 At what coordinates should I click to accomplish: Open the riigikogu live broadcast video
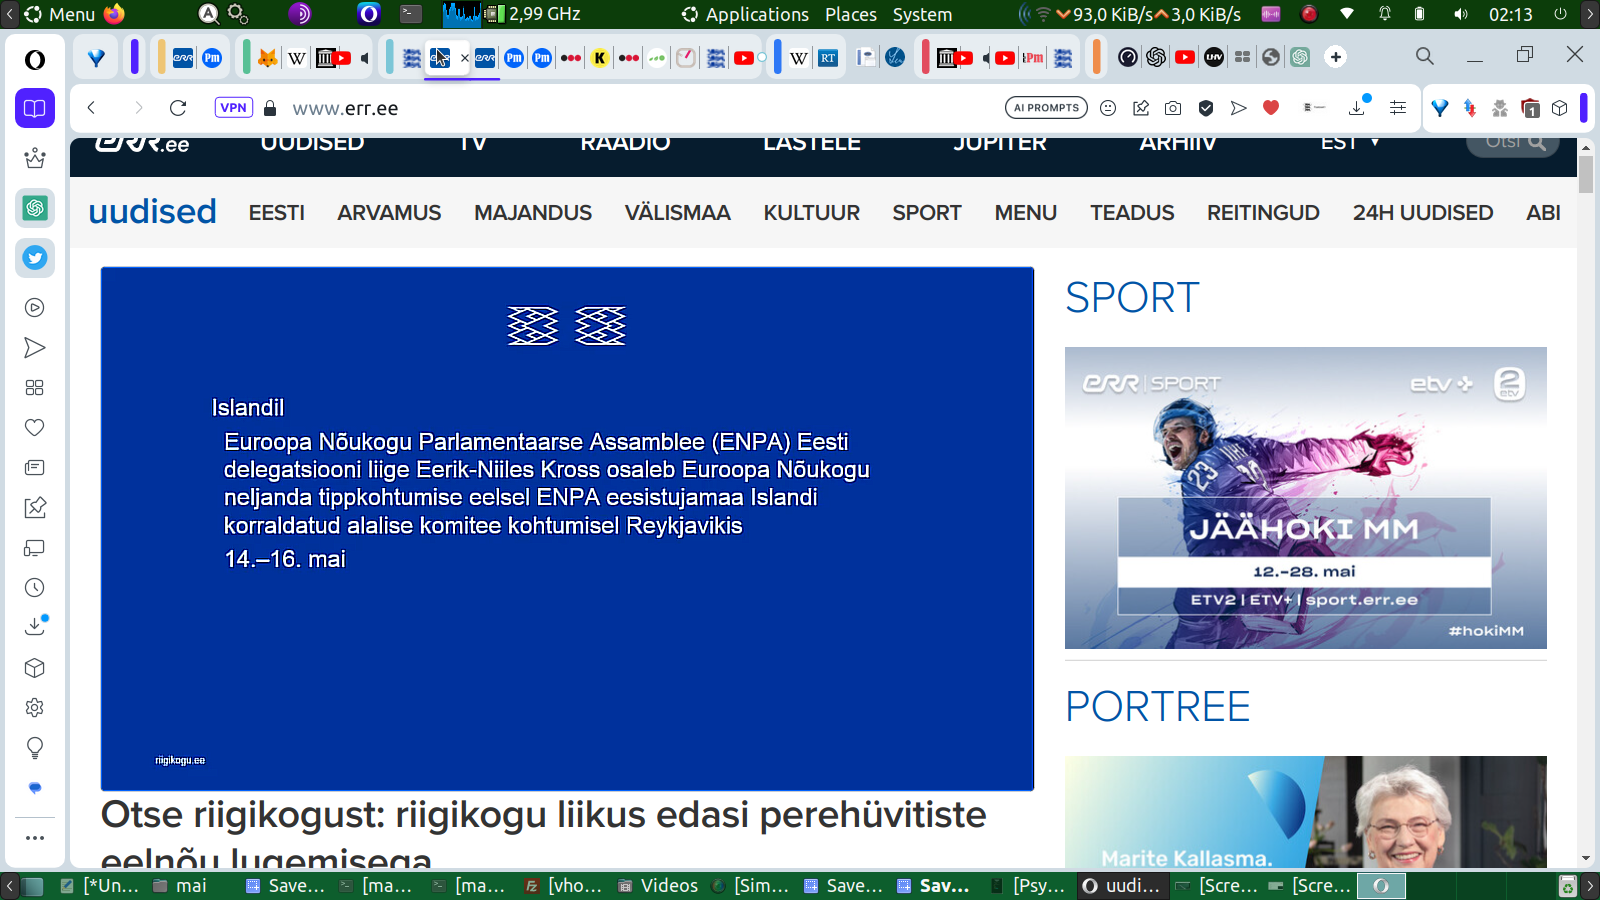tap(567, 528)
